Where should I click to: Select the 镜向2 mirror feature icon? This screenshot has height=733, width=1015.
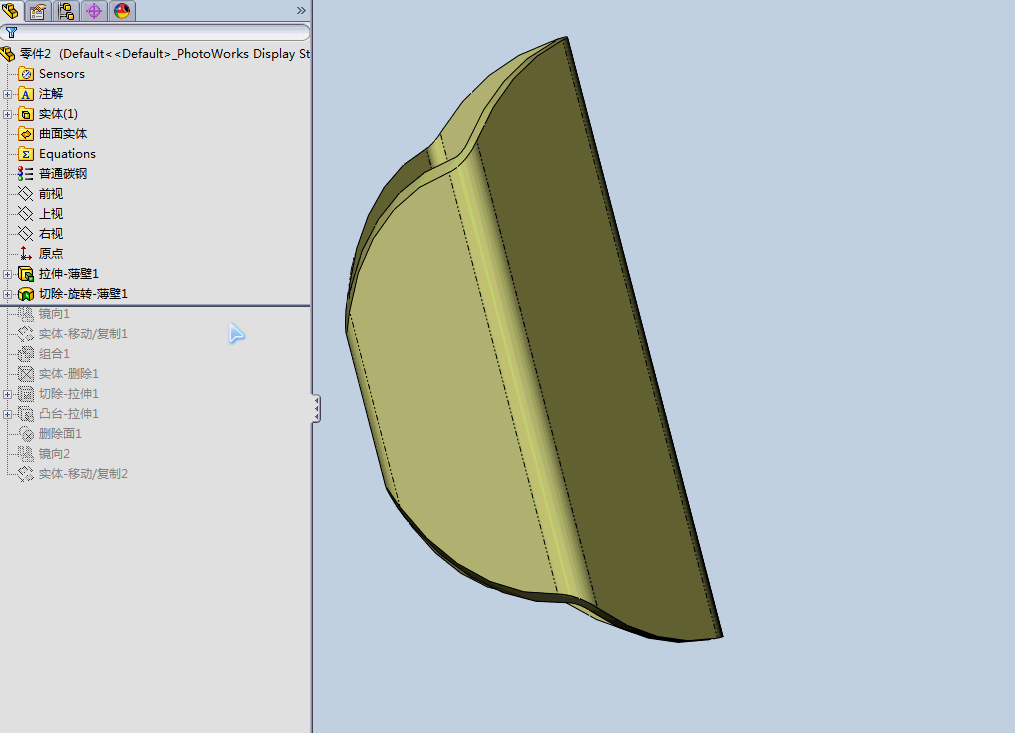pos(26,454)
